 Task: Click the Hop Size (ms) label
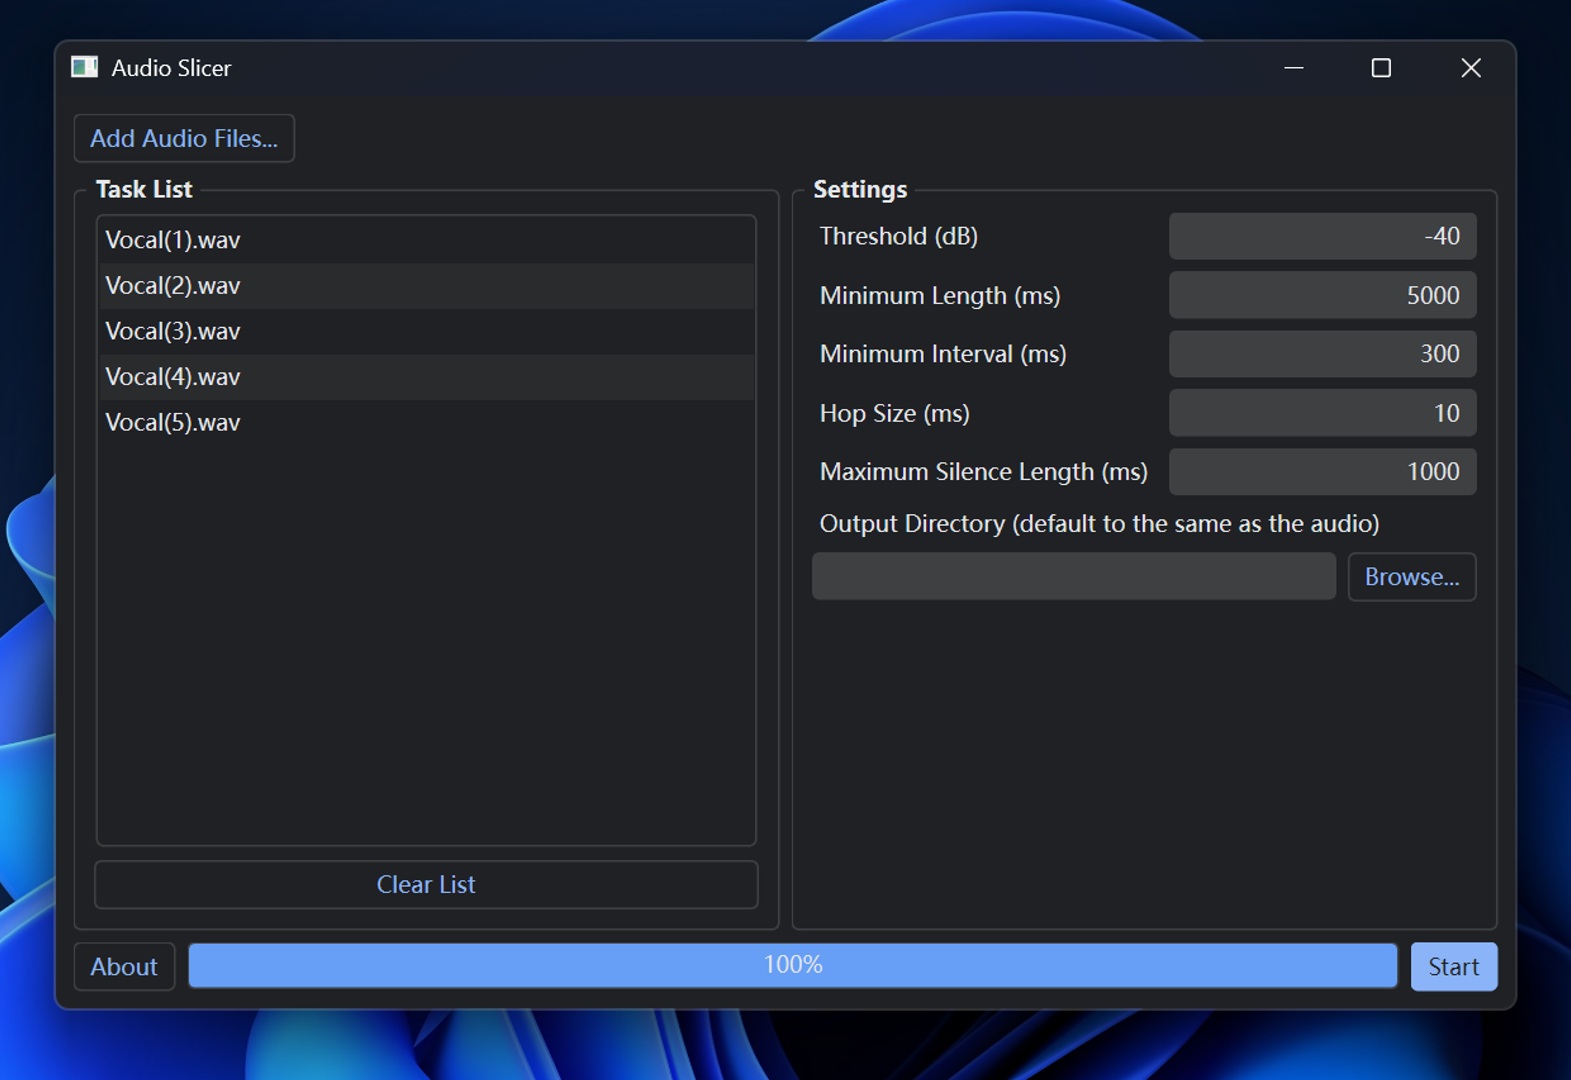(x=894, y=414)
